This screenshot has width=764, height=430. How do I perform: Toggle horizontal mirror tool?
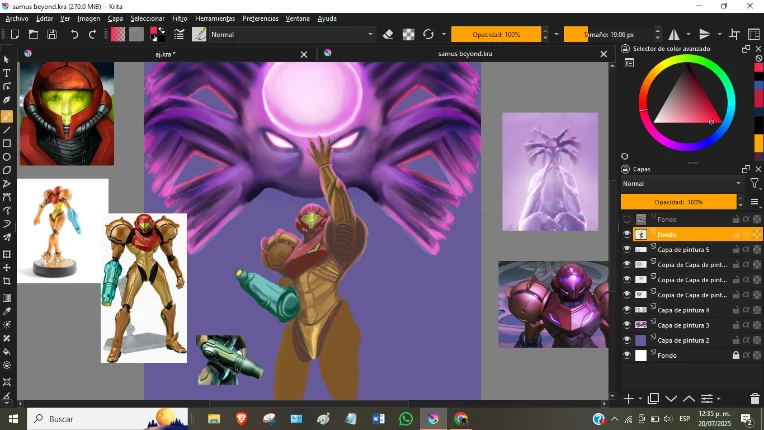[x=674, y=35]
